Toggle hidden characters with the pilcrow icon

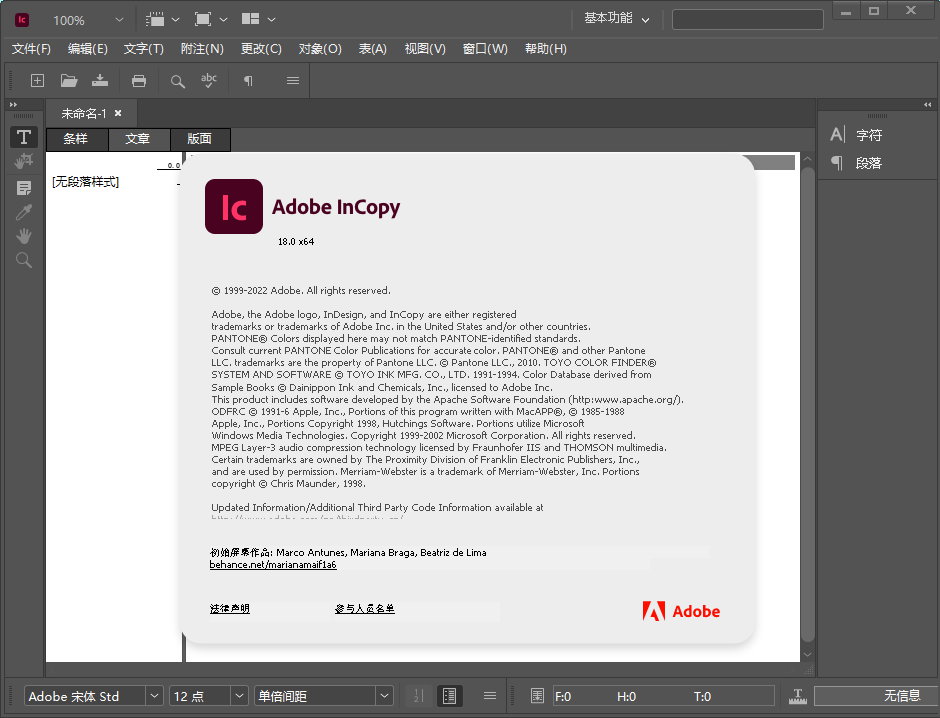[x=248, y=81]
